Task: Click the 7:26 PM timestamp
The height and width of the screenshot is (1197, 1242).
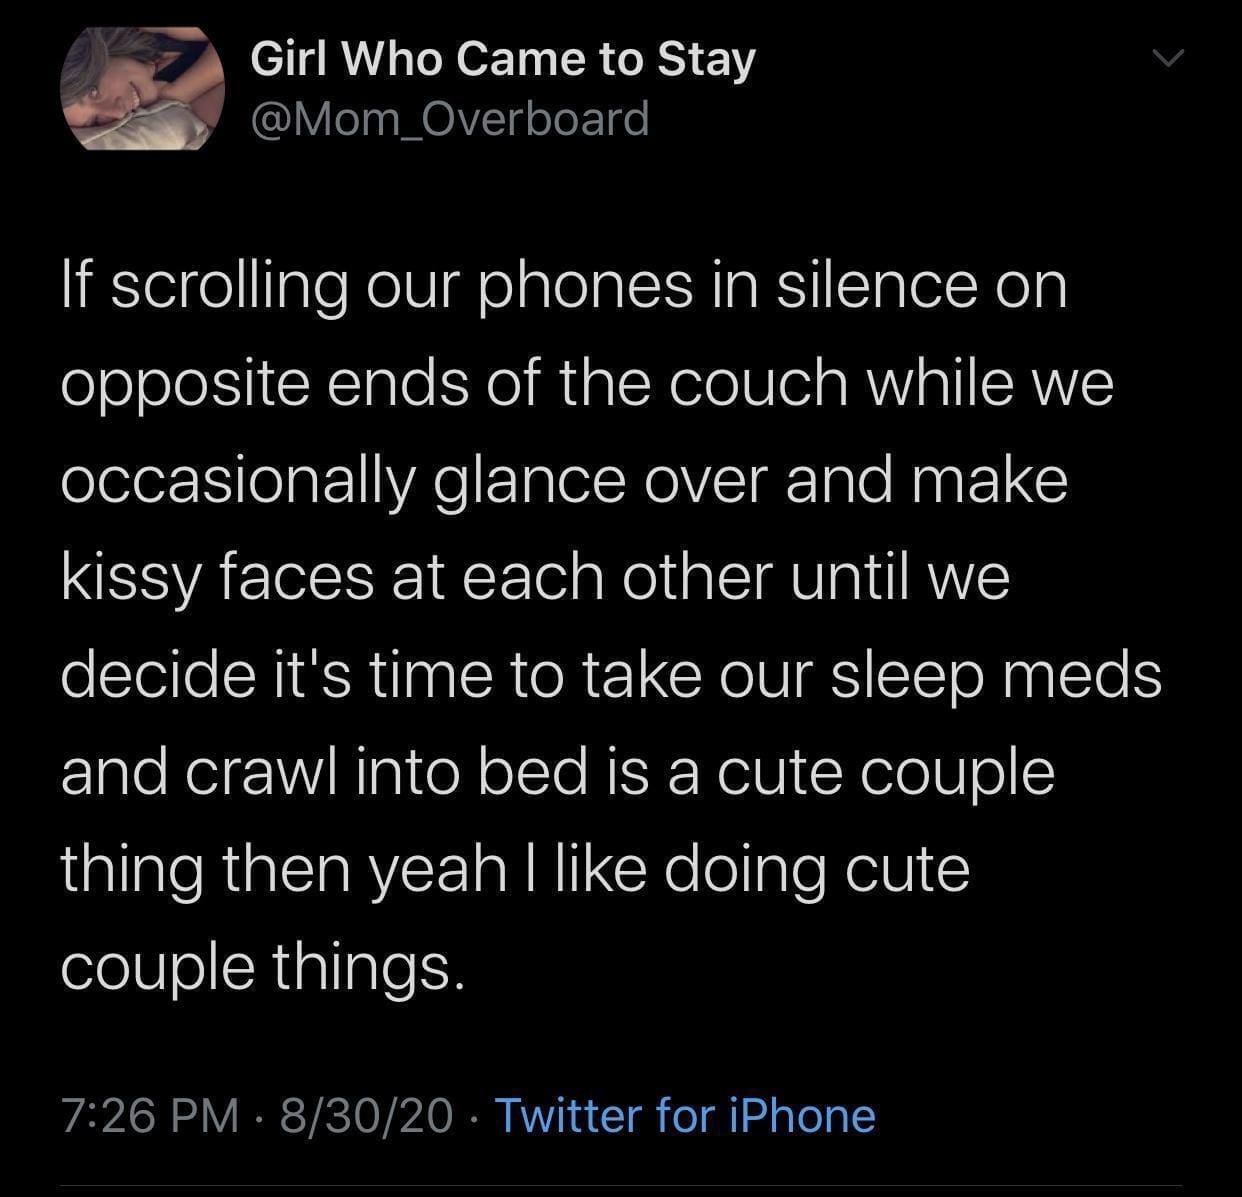Action: (x=150, y=1115)
